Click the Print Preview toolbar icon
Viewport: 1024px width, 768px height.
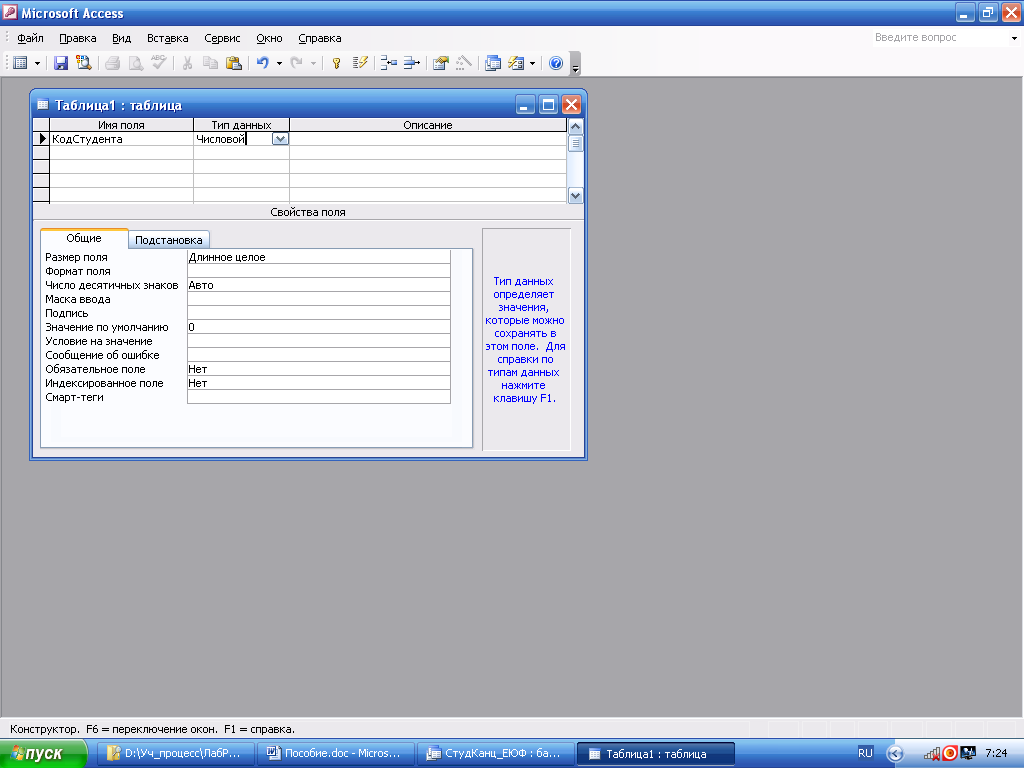point(135,63)
